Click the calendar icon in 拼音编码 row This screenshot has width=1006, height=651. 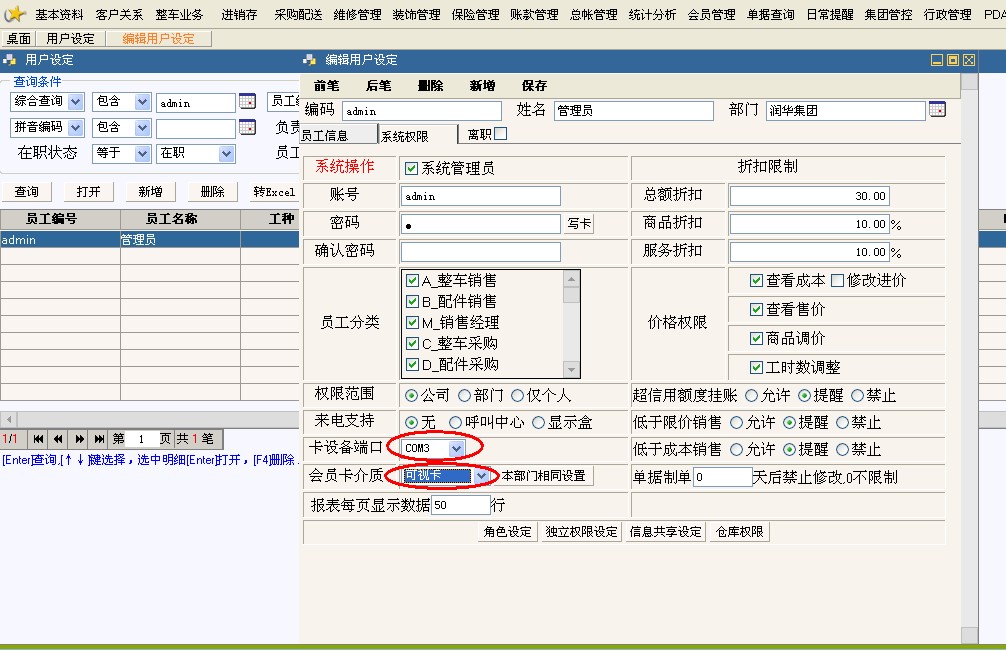pos(247,128)
